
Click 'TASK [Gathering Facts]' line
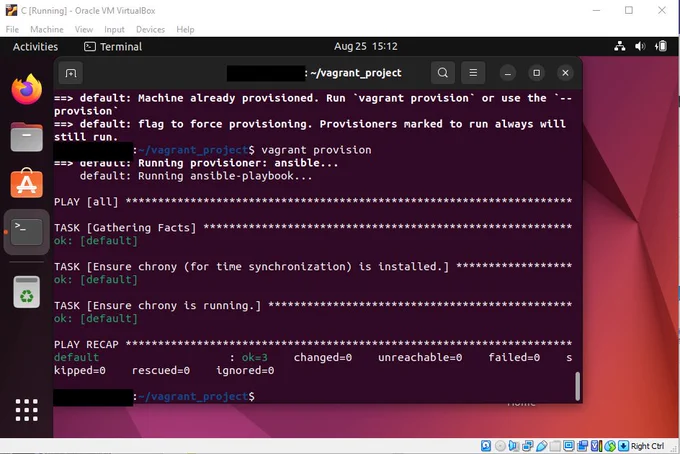coord(313,228)
